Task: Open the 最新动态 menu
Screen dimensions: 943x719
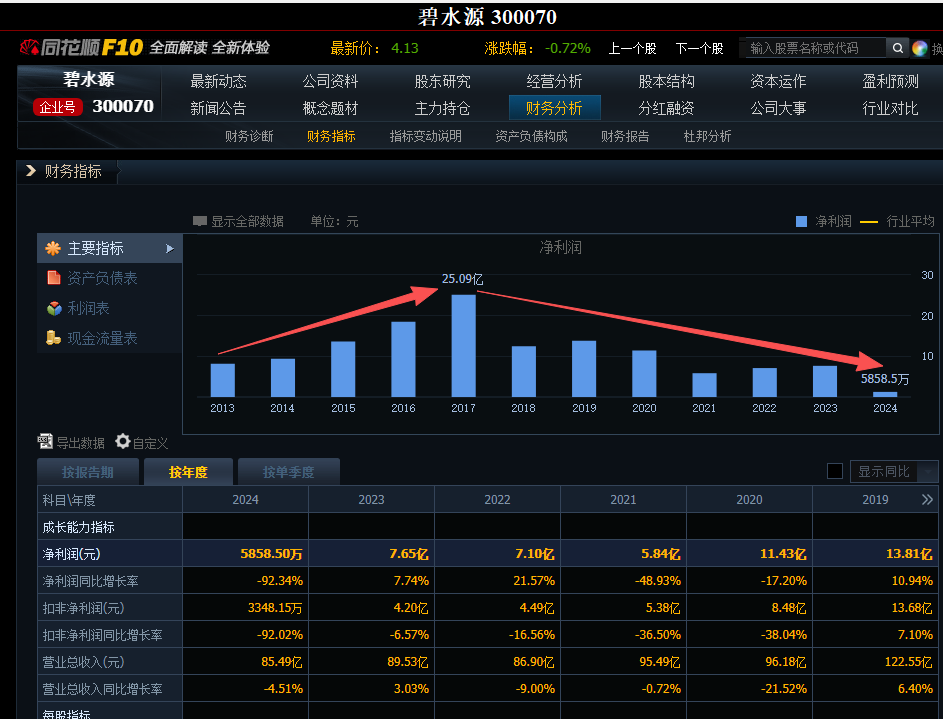Action: click(218, 81)
